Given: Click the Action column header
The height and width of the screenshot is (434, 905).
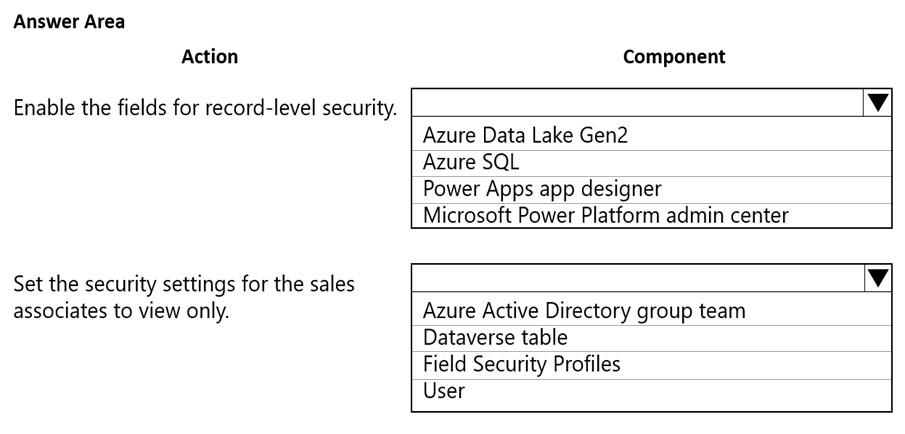Looking at the screenshot, I should pos(210,57).
